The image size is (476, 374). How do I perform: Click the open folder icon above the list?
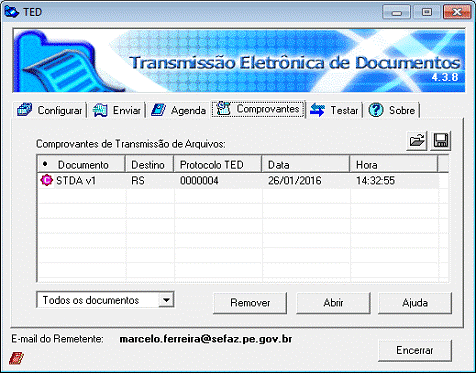click(417, 141)
